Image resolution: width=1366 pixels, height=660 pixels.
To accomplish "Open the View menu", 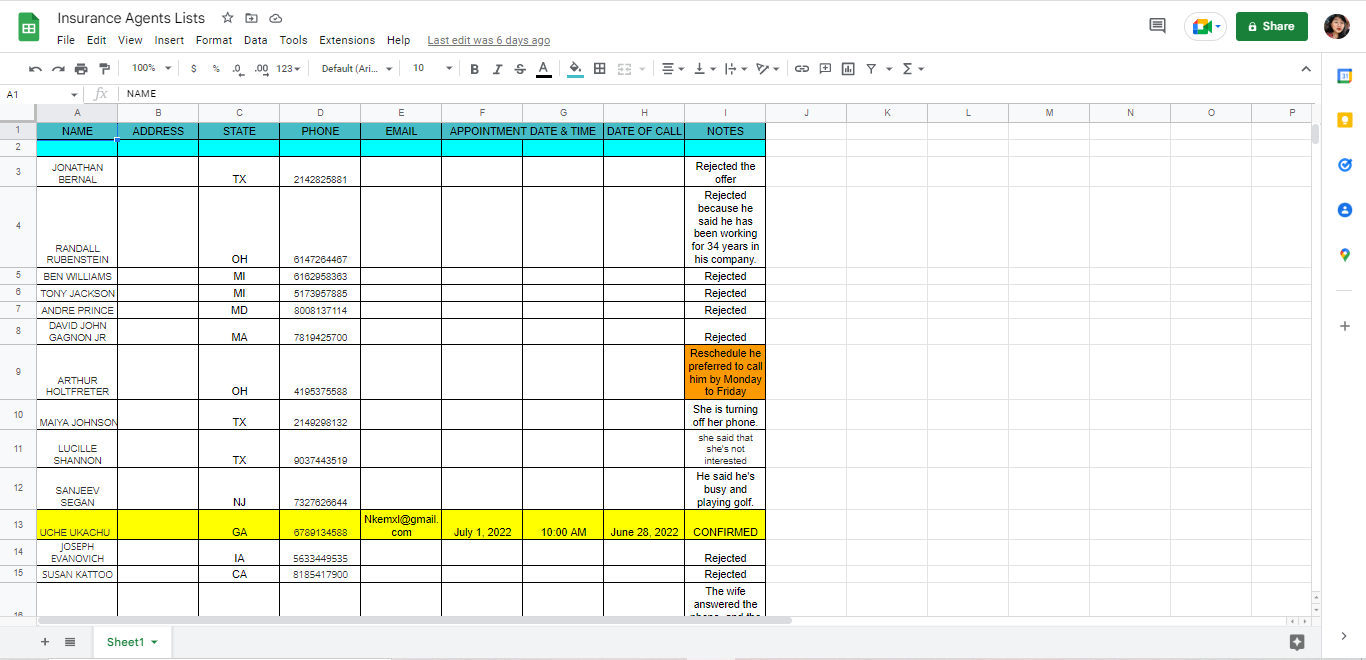I will (x=130, y=40).
